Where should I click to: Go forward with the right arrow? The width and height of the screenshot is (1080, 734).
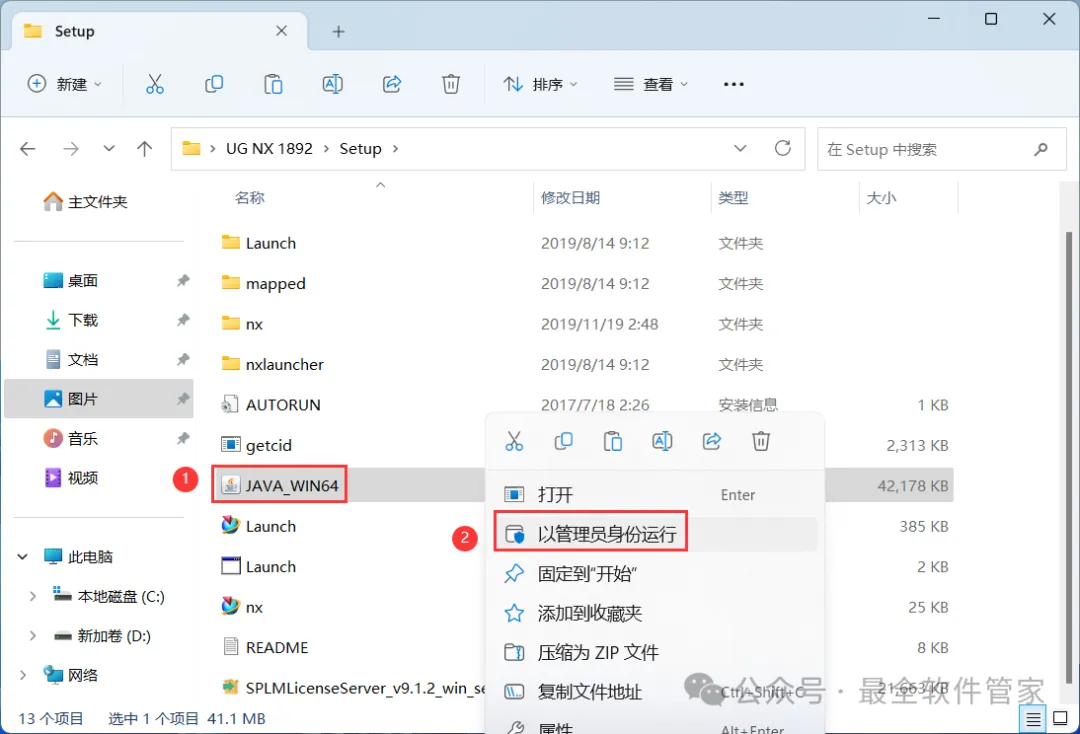(71, 149)
